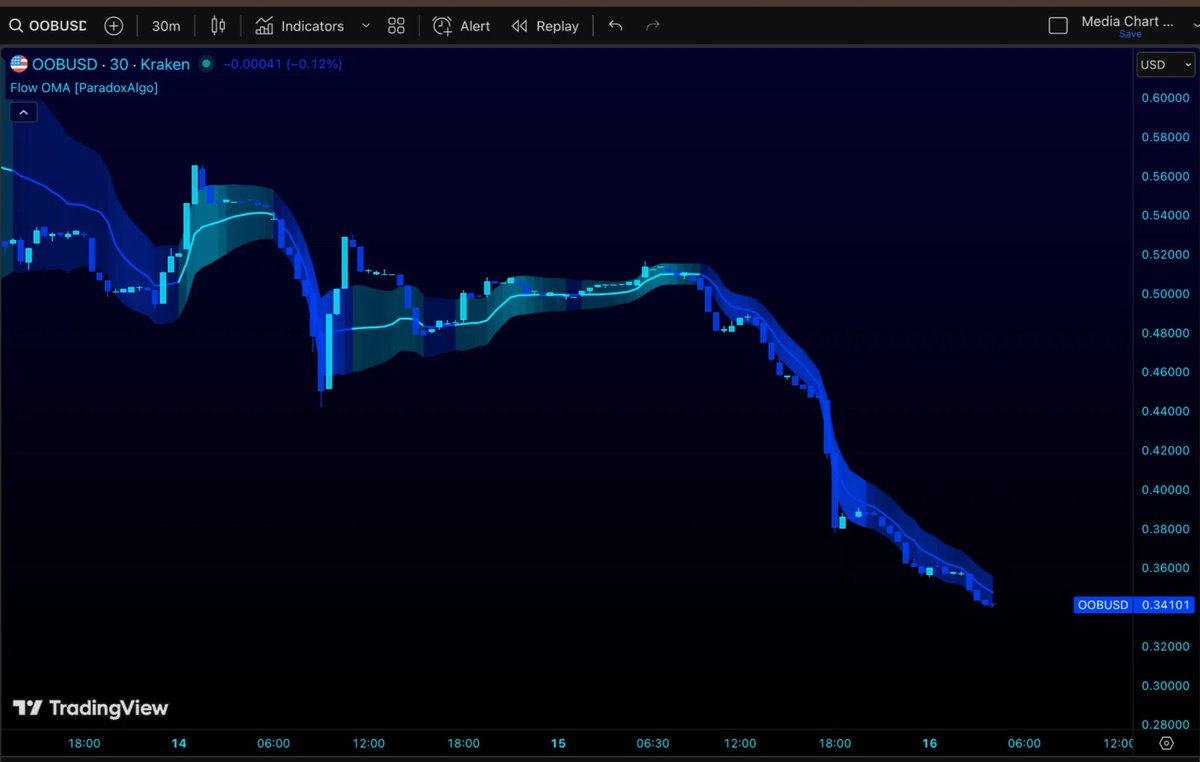Select the Flow OMA [ParadoxAlgo] indicator legend
This screenshot has width=1200, height=762.
coord(84,88)
